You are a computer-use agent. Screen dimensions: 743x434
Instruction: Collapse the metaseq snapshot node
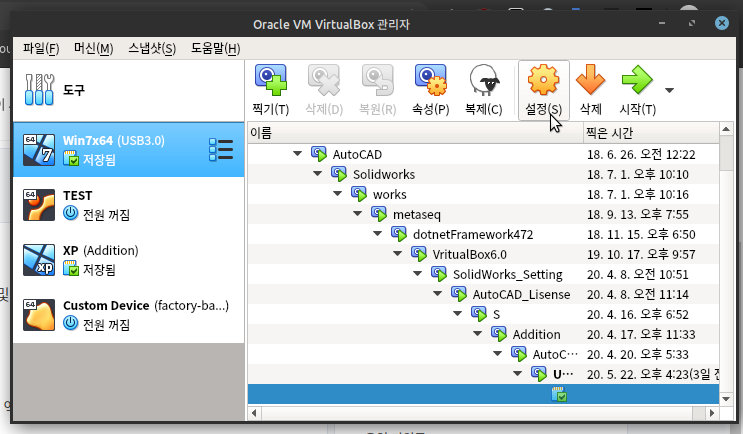pyautogui.click(x=357, y=214)
